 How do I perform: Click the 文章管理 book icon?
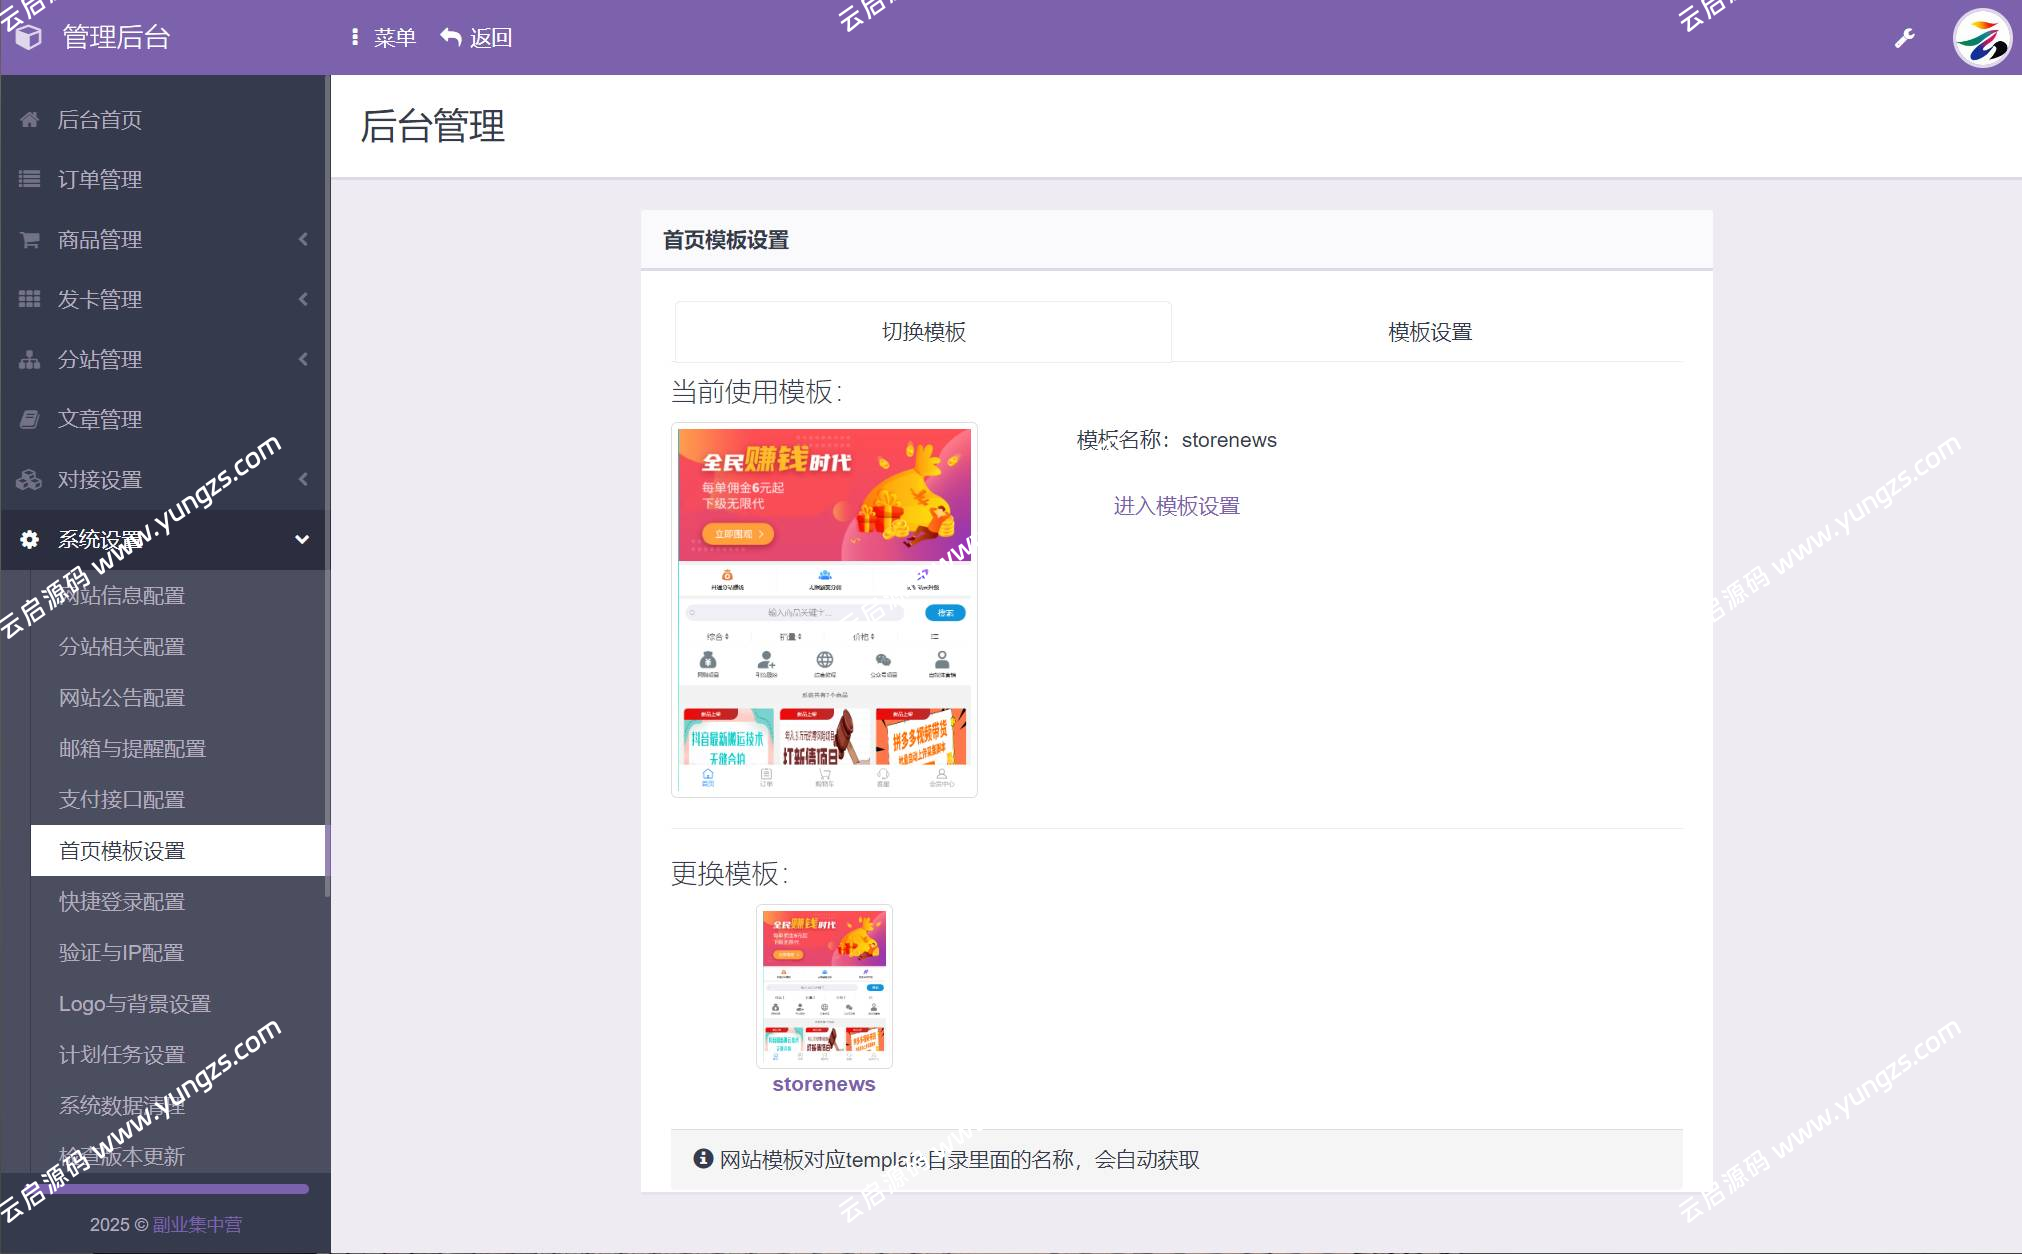[x=29, y=419]
